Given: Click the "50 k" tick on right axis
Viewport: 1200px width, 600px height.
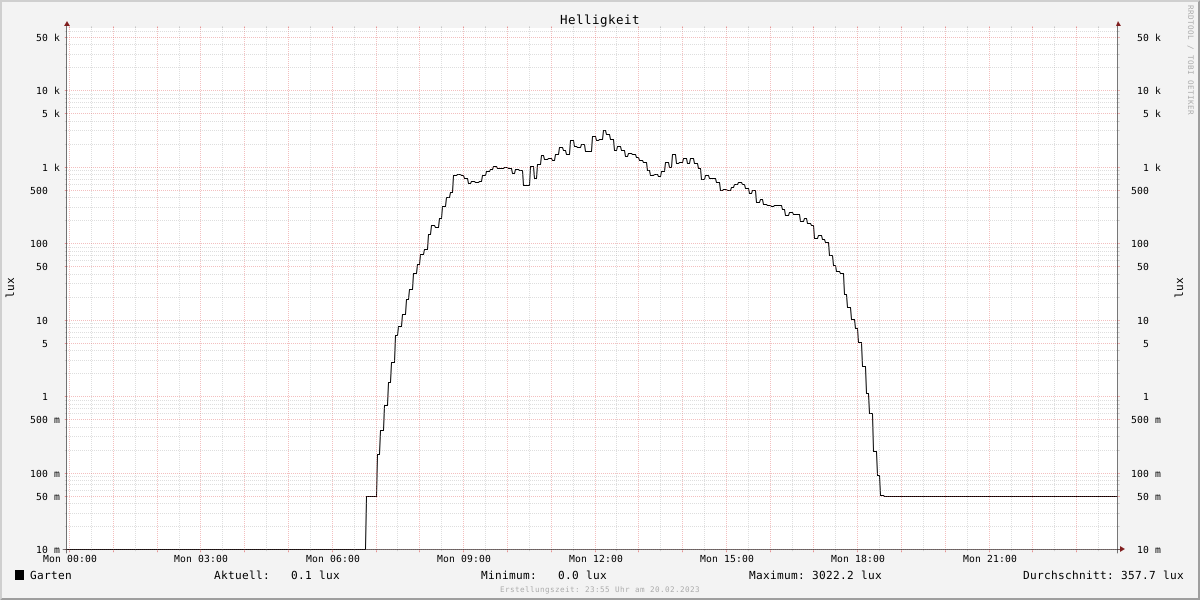Looking at the screenshot, I should (1149, 38).
